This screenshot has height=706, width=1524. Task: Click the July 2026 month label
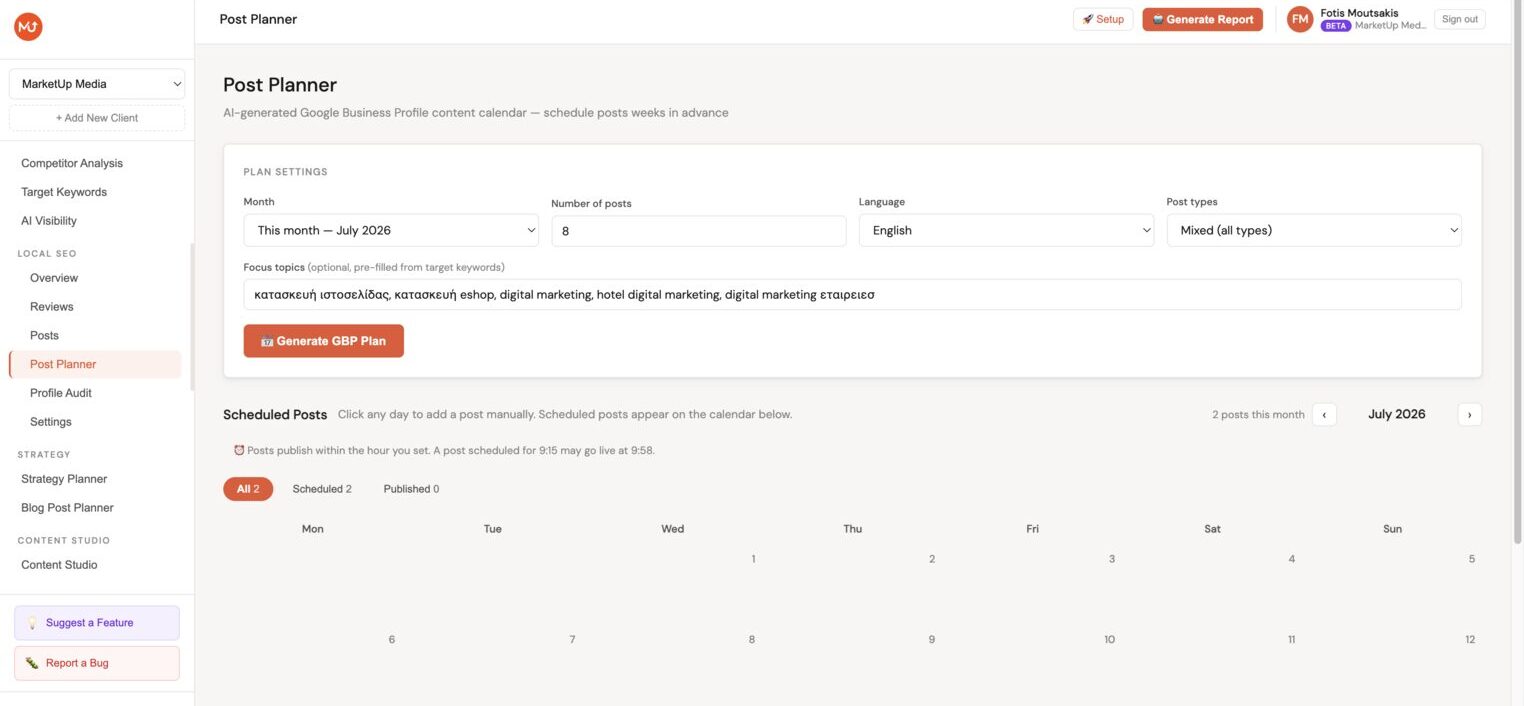(1397, 414)
